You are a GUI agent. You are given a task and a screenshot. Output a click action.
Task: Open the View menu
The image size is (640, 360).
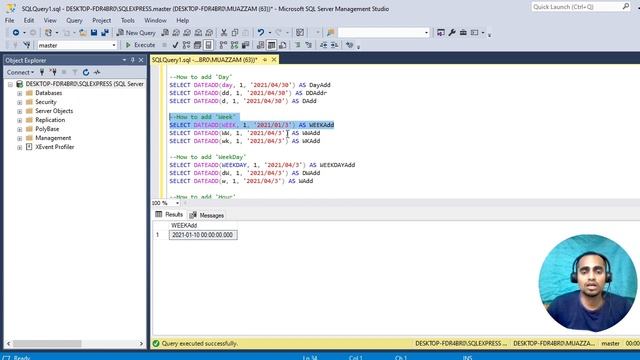click(50, 20)
